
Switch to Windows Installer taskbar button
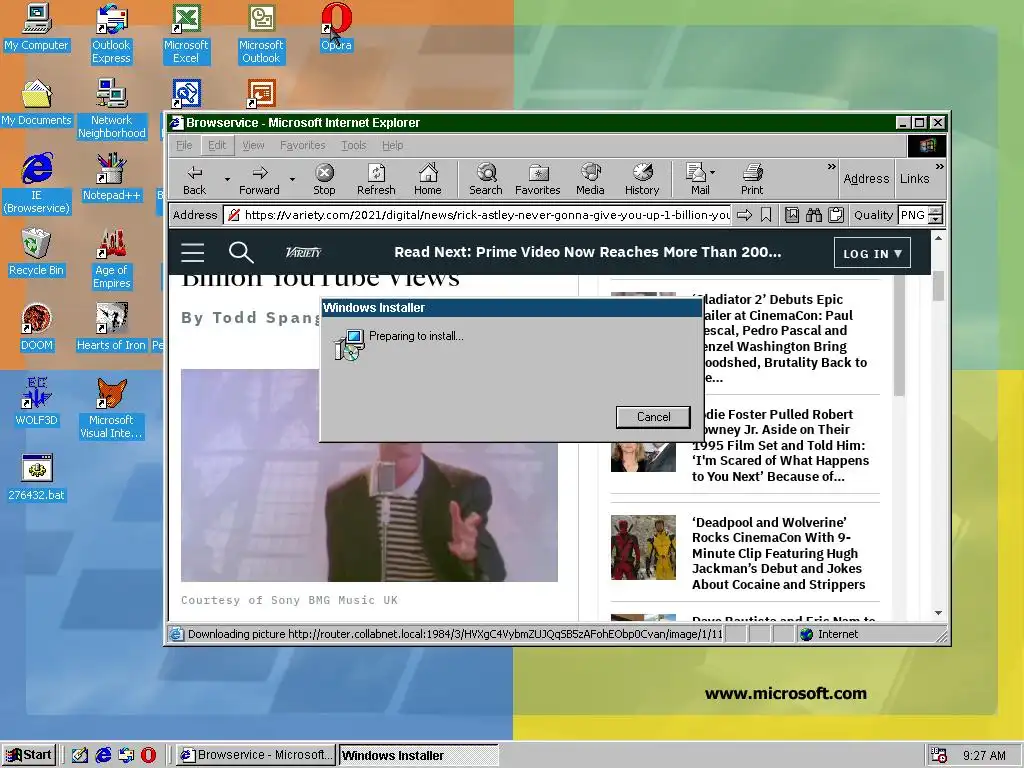tap(419, 755)
